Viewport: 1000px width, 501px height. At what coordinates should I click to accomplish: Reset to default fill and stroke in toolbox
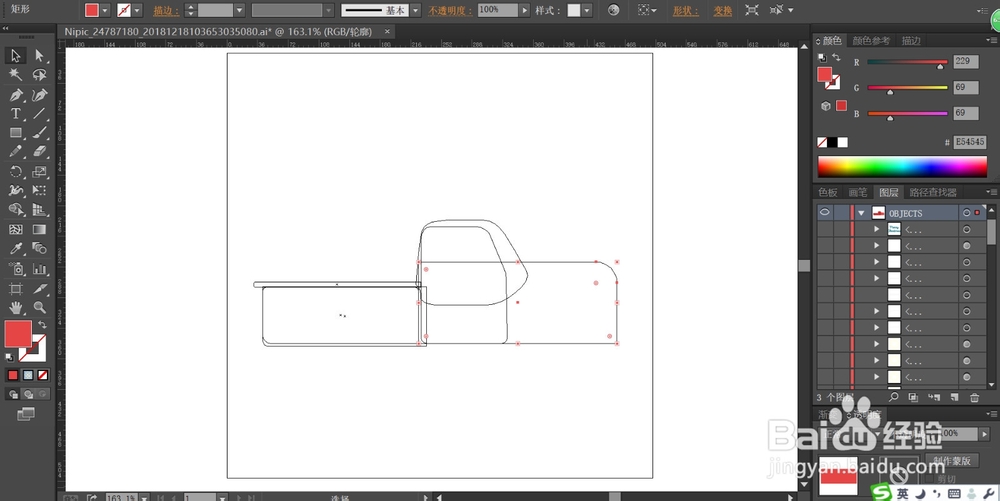pos(10,358)
